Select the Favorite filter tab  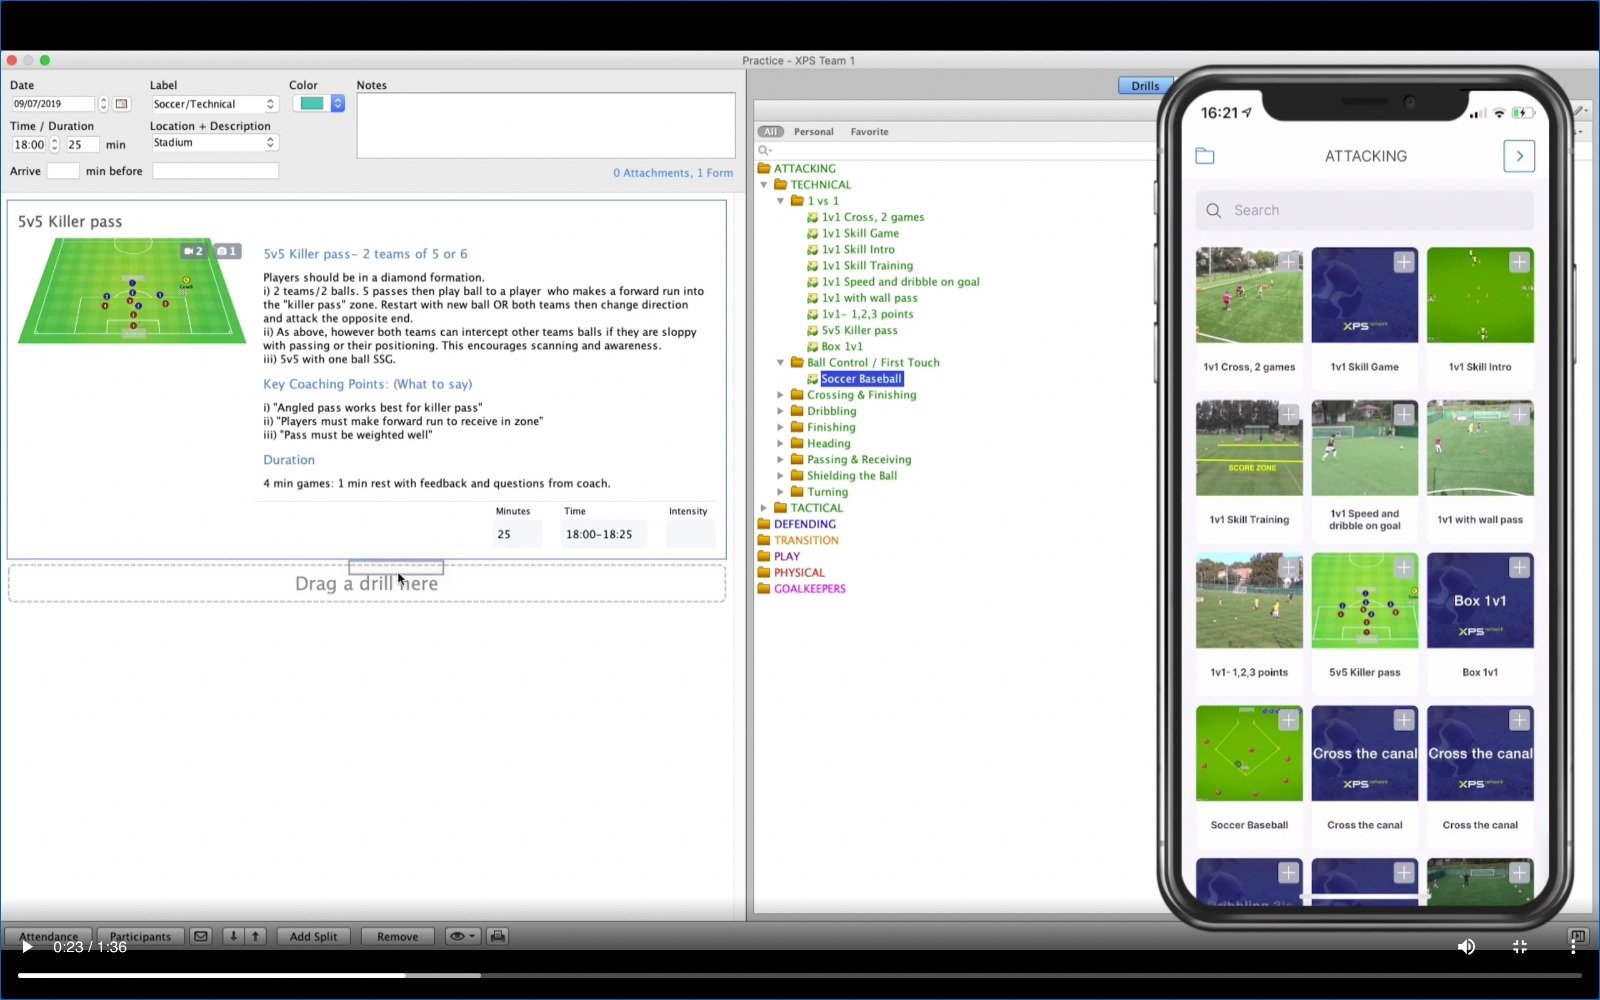[x=869, y=131]
